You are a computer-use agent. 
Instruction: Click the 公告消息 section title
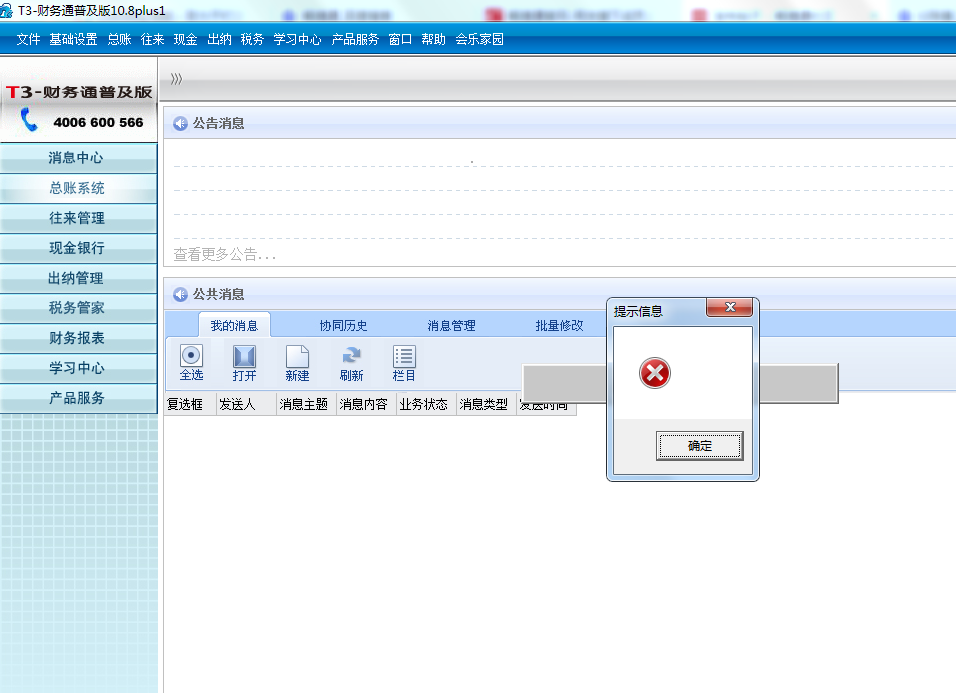pyautogui.click(x=218, y=123)
